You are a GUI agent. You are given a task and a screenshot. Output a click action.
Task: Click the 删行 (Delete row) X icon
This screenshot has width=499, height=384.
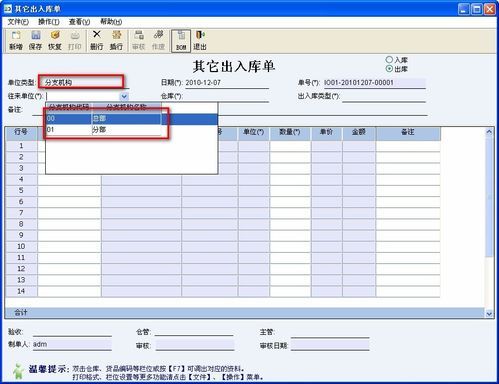point(97,34)
